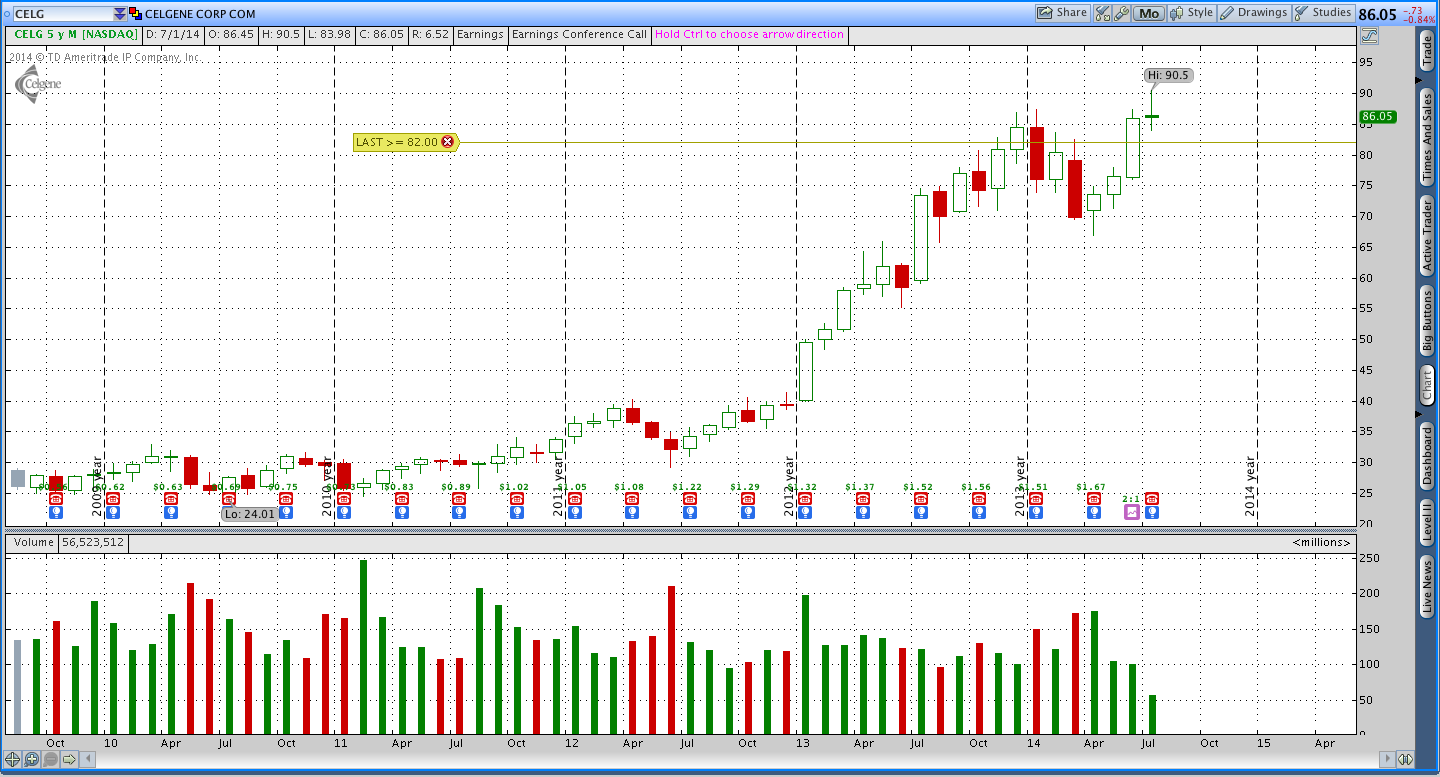Open the Live News sidebar tab

tap(1427, 587)
